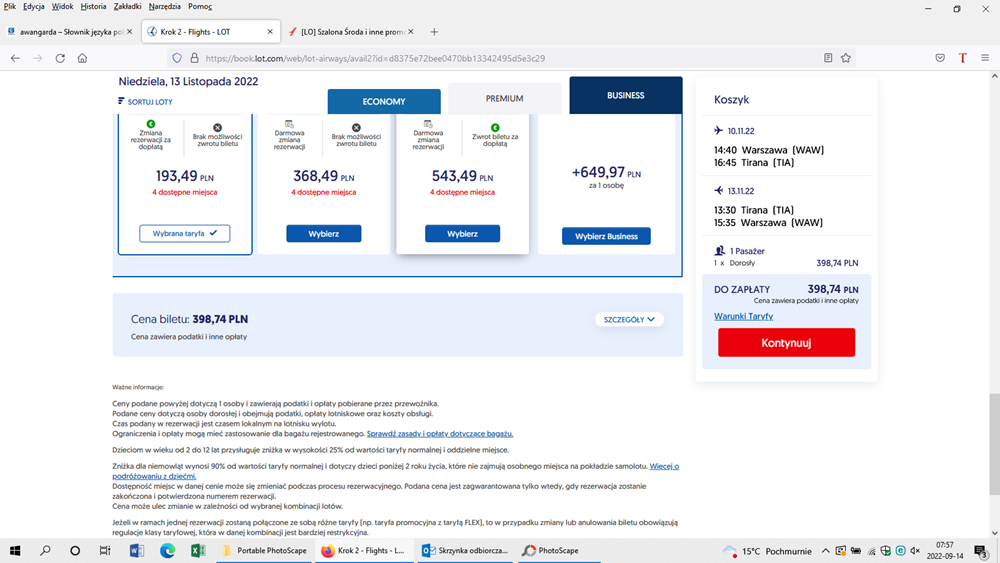Click the 07:57 taskbar clock
The height and width of the screenshot is (563, 1000).
click(945, 550)
